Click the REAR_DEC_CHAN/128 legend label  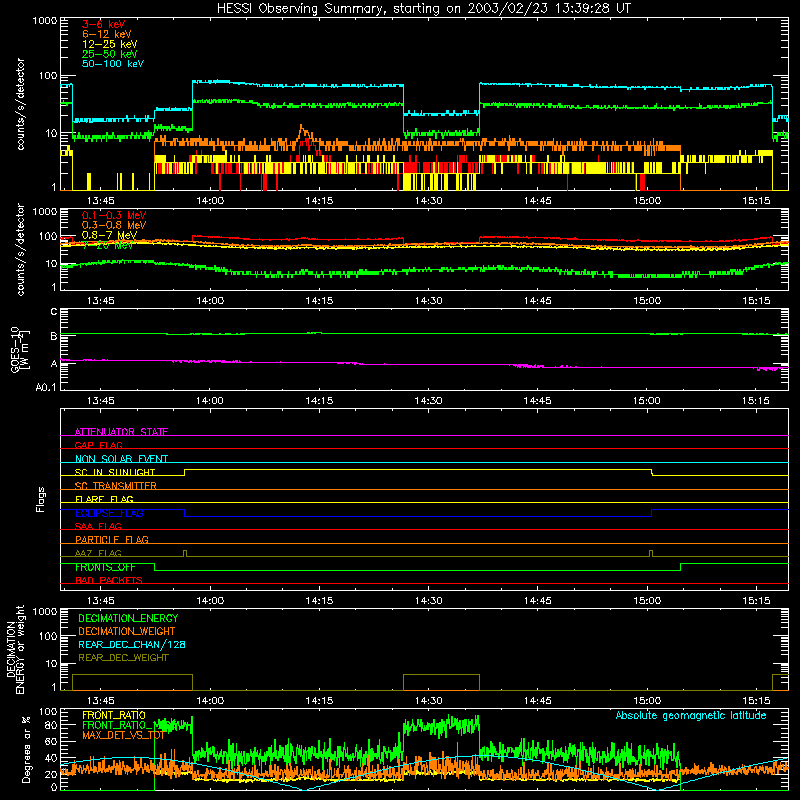tap(132, 644)
